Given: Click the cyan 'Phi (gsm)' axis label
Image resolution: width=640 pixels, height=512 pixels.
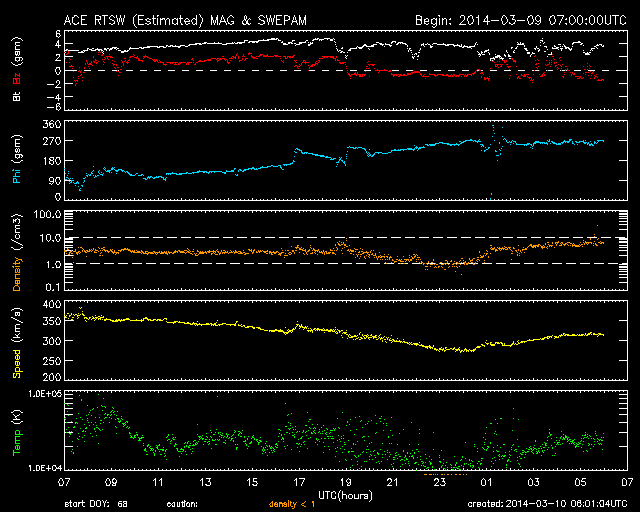Looking at the screenshot, I should click(17, 159).
